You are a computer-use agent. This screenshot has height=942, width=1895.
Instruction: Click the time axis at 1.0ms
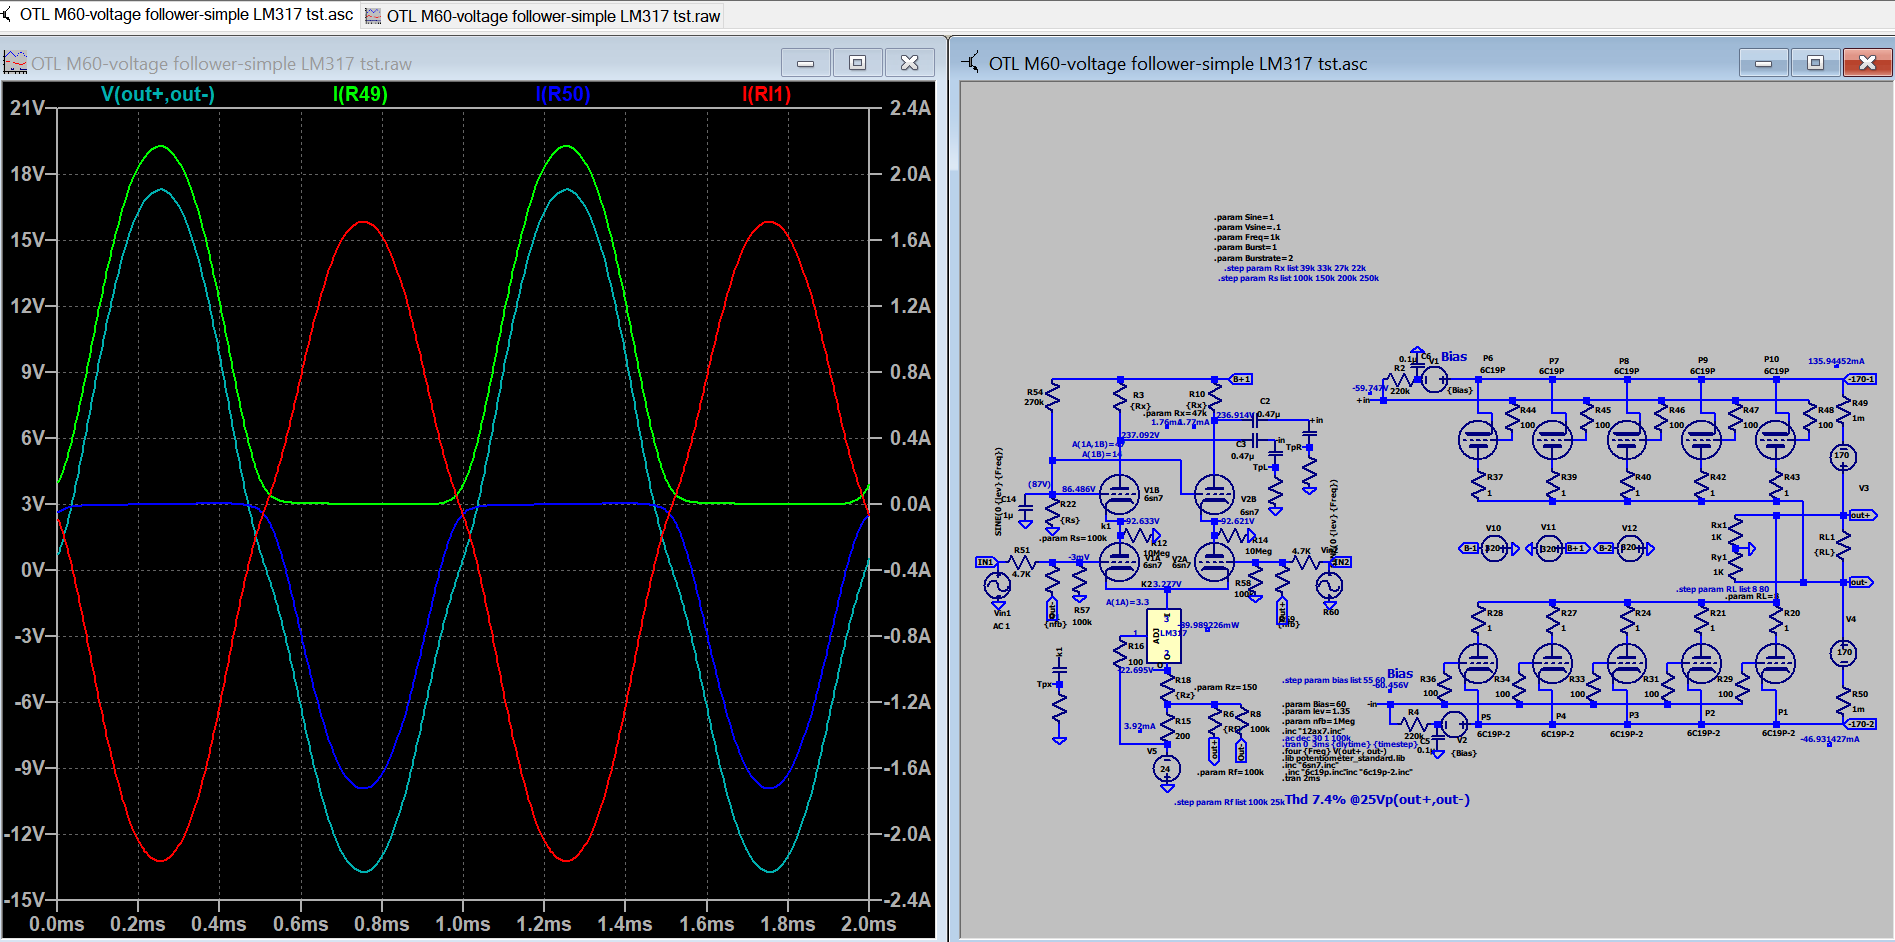[x=462, y=924]
